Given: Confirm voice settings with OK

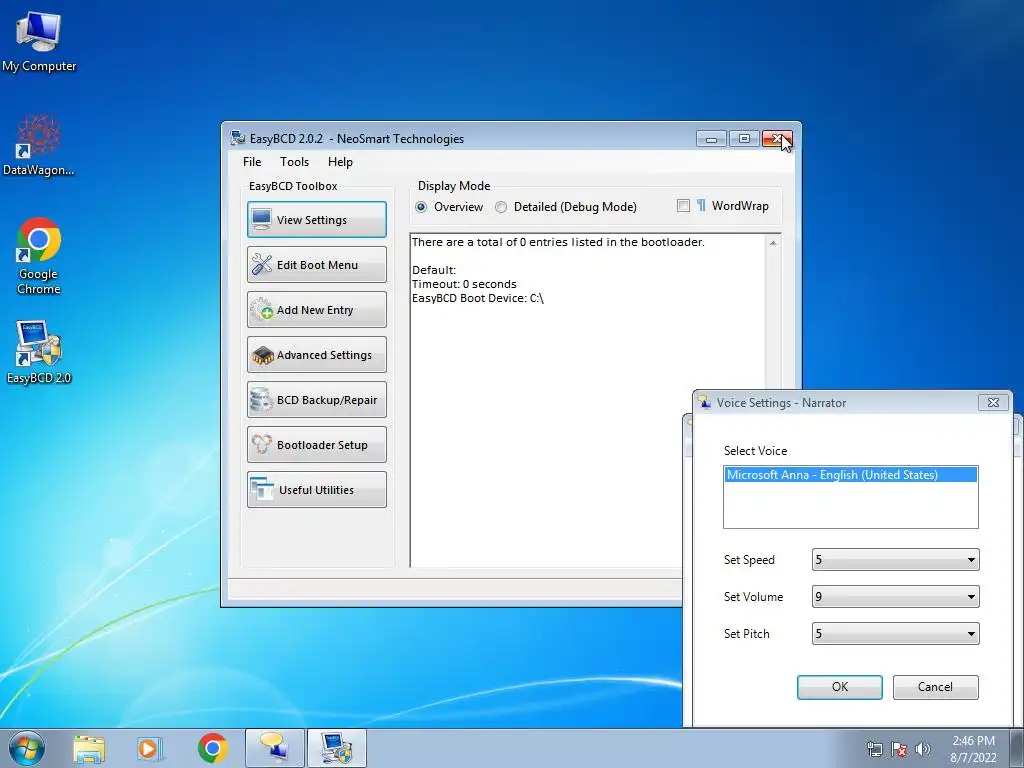Looking at the screenshot, I should click(840, 687).
